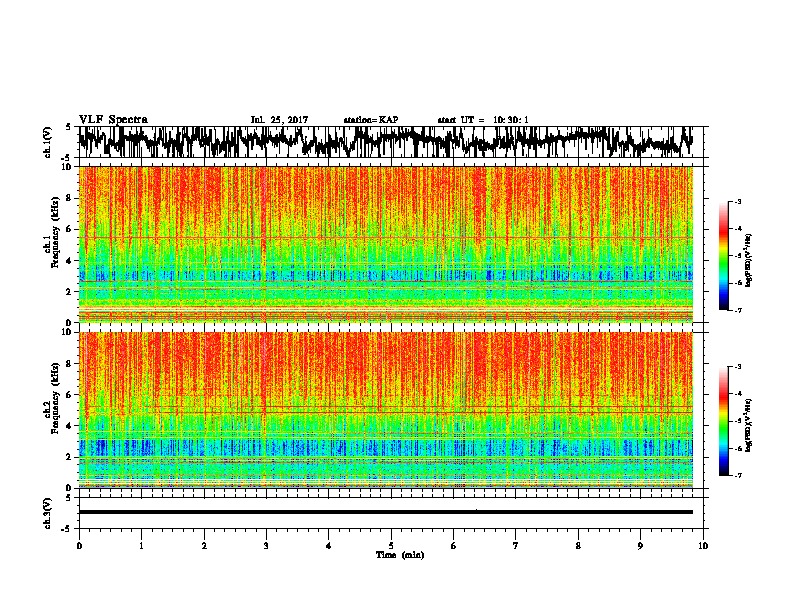The width and height of the screenshot is (792, 612).
Task: Click the ch.1 spectrogram color scale bar
Action: (x=723, y=256)
